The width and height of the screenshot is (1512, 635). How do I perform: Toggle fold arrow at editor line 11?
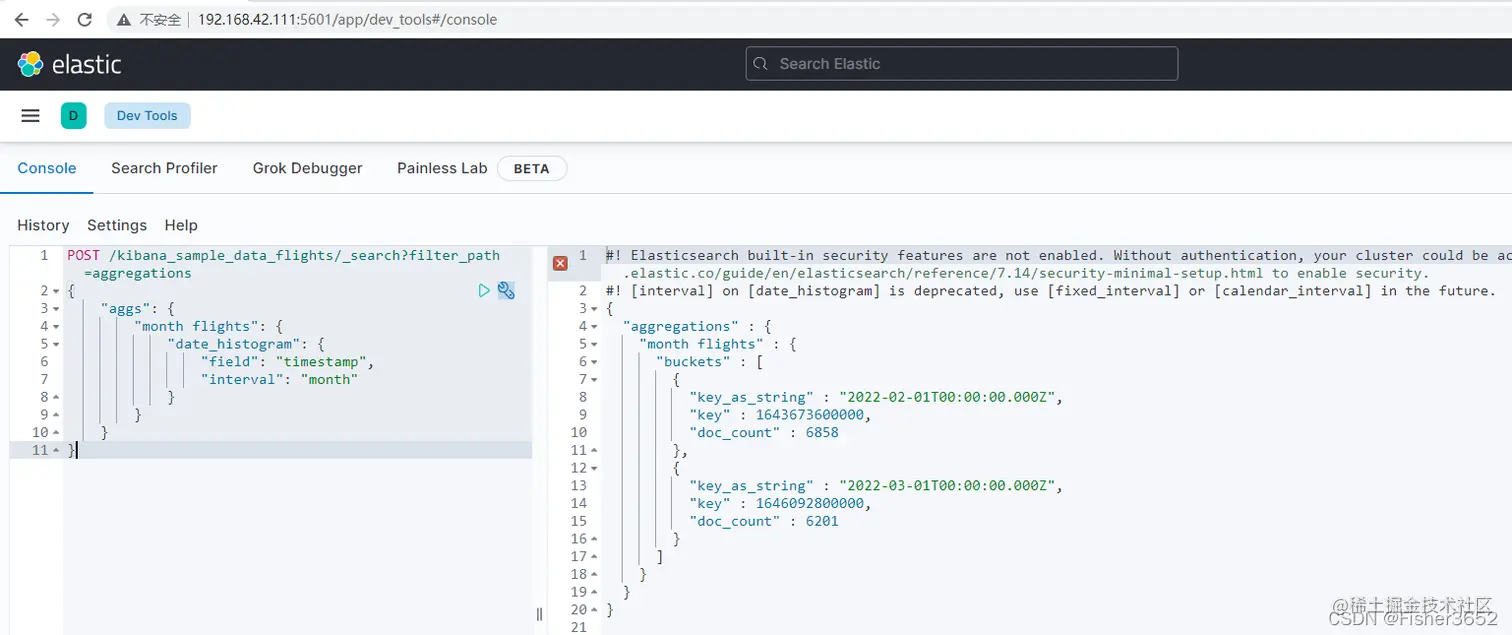[56, 450]
